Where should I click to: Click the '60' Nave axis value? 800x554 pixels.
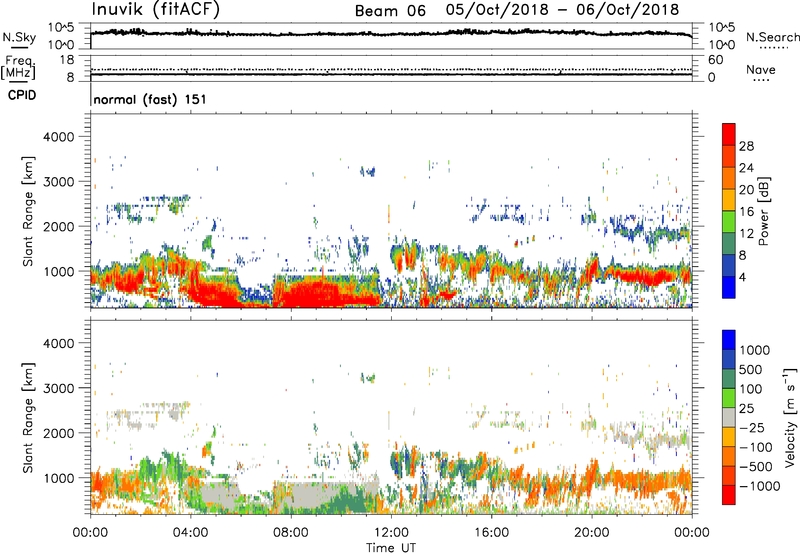click(715, 60)
